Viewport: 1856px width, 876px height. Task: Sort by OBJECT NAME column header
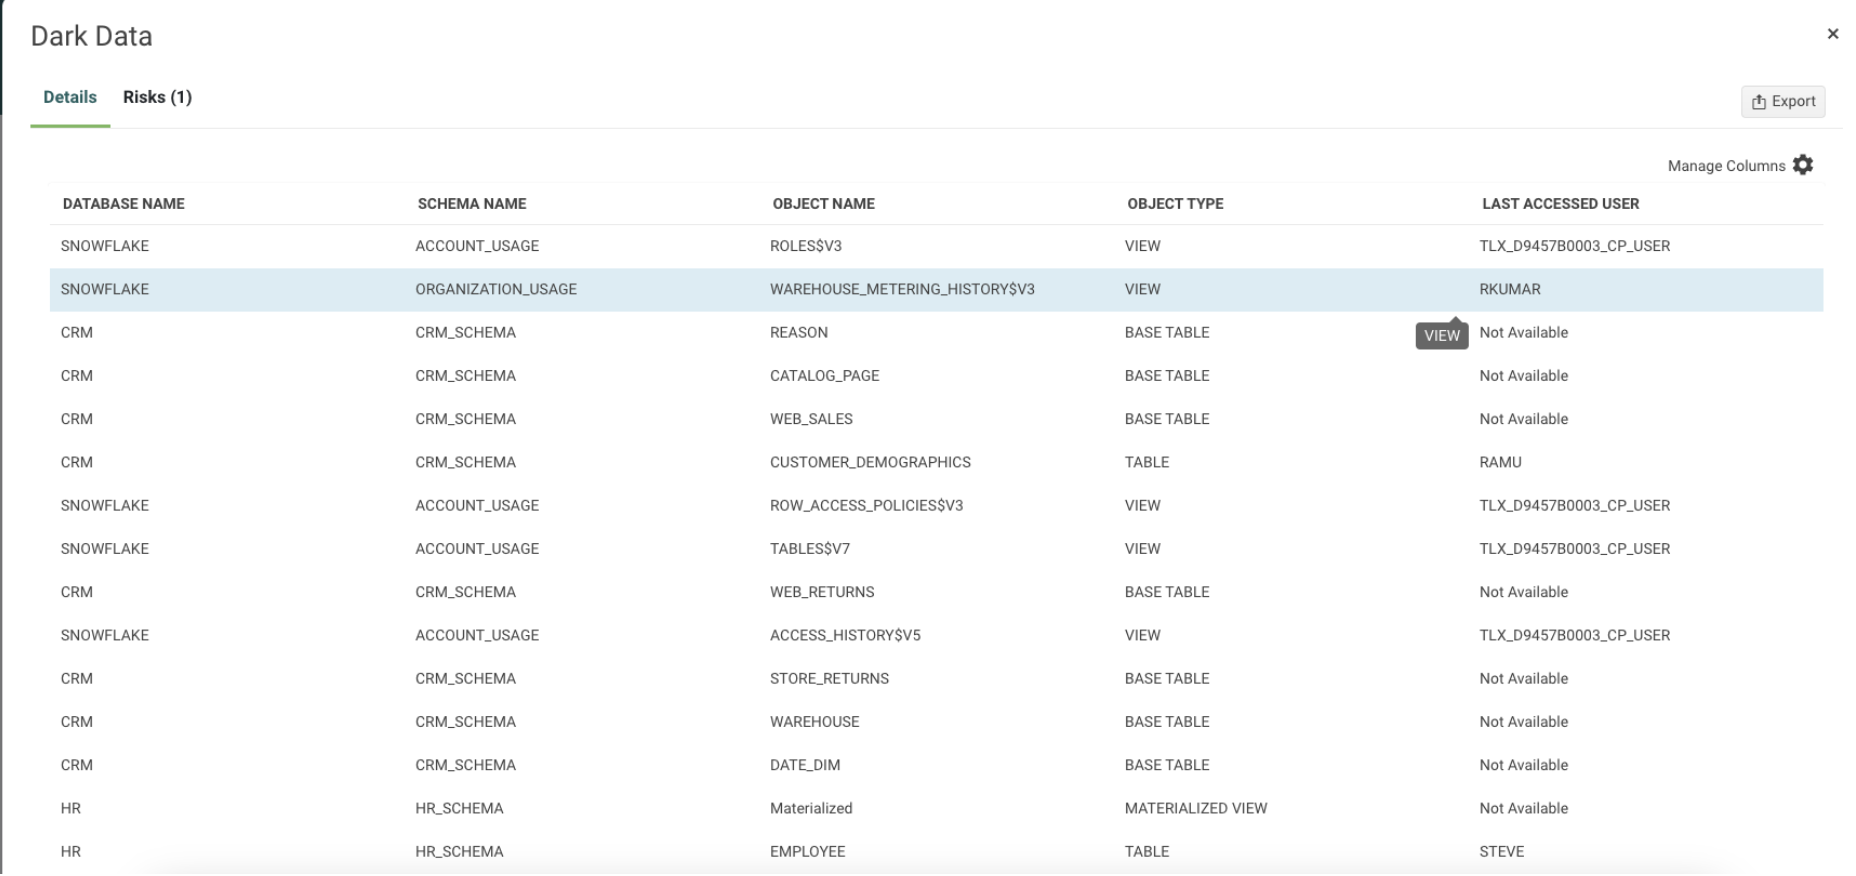click(823, 204)
